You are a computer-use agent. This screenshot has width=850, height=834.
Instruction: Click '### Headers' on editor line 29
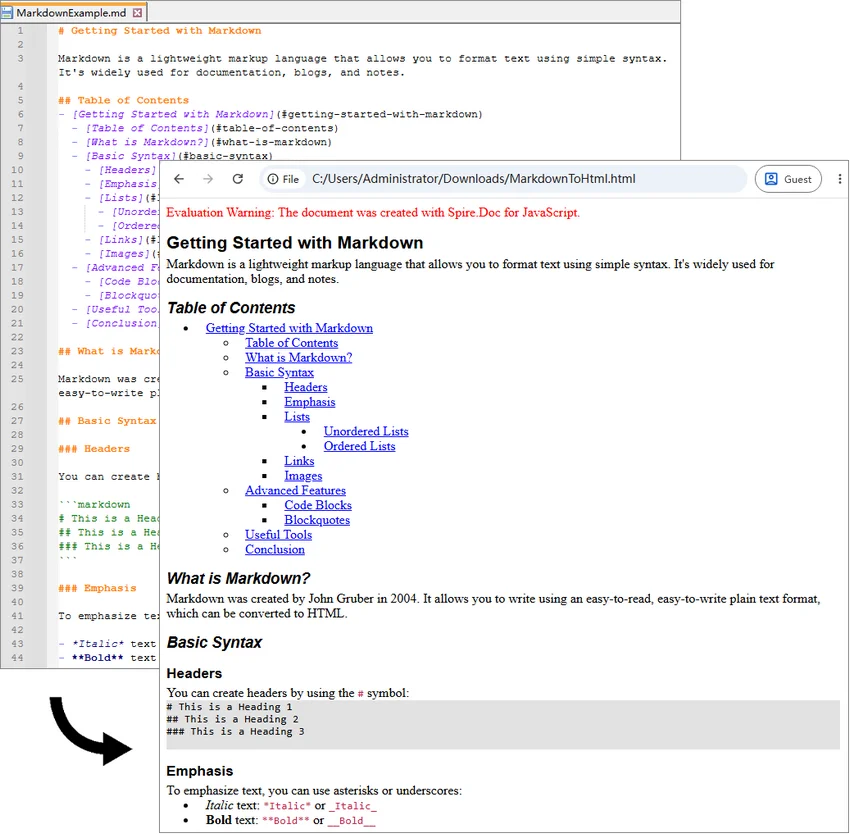point(94,449)
